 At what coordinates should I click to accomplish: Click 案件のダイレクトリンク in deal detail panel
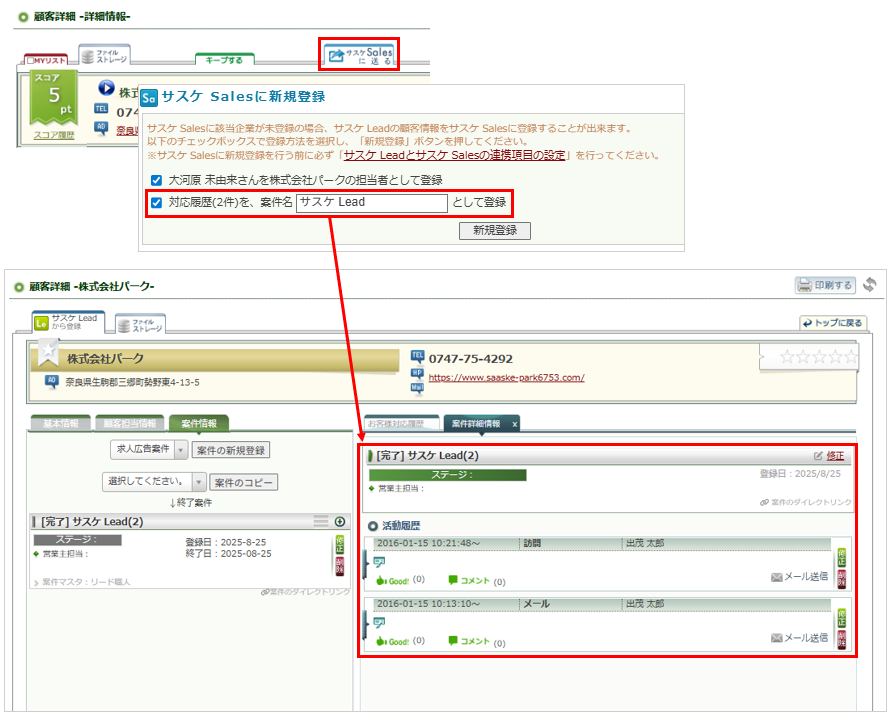[x=807, y=503]
